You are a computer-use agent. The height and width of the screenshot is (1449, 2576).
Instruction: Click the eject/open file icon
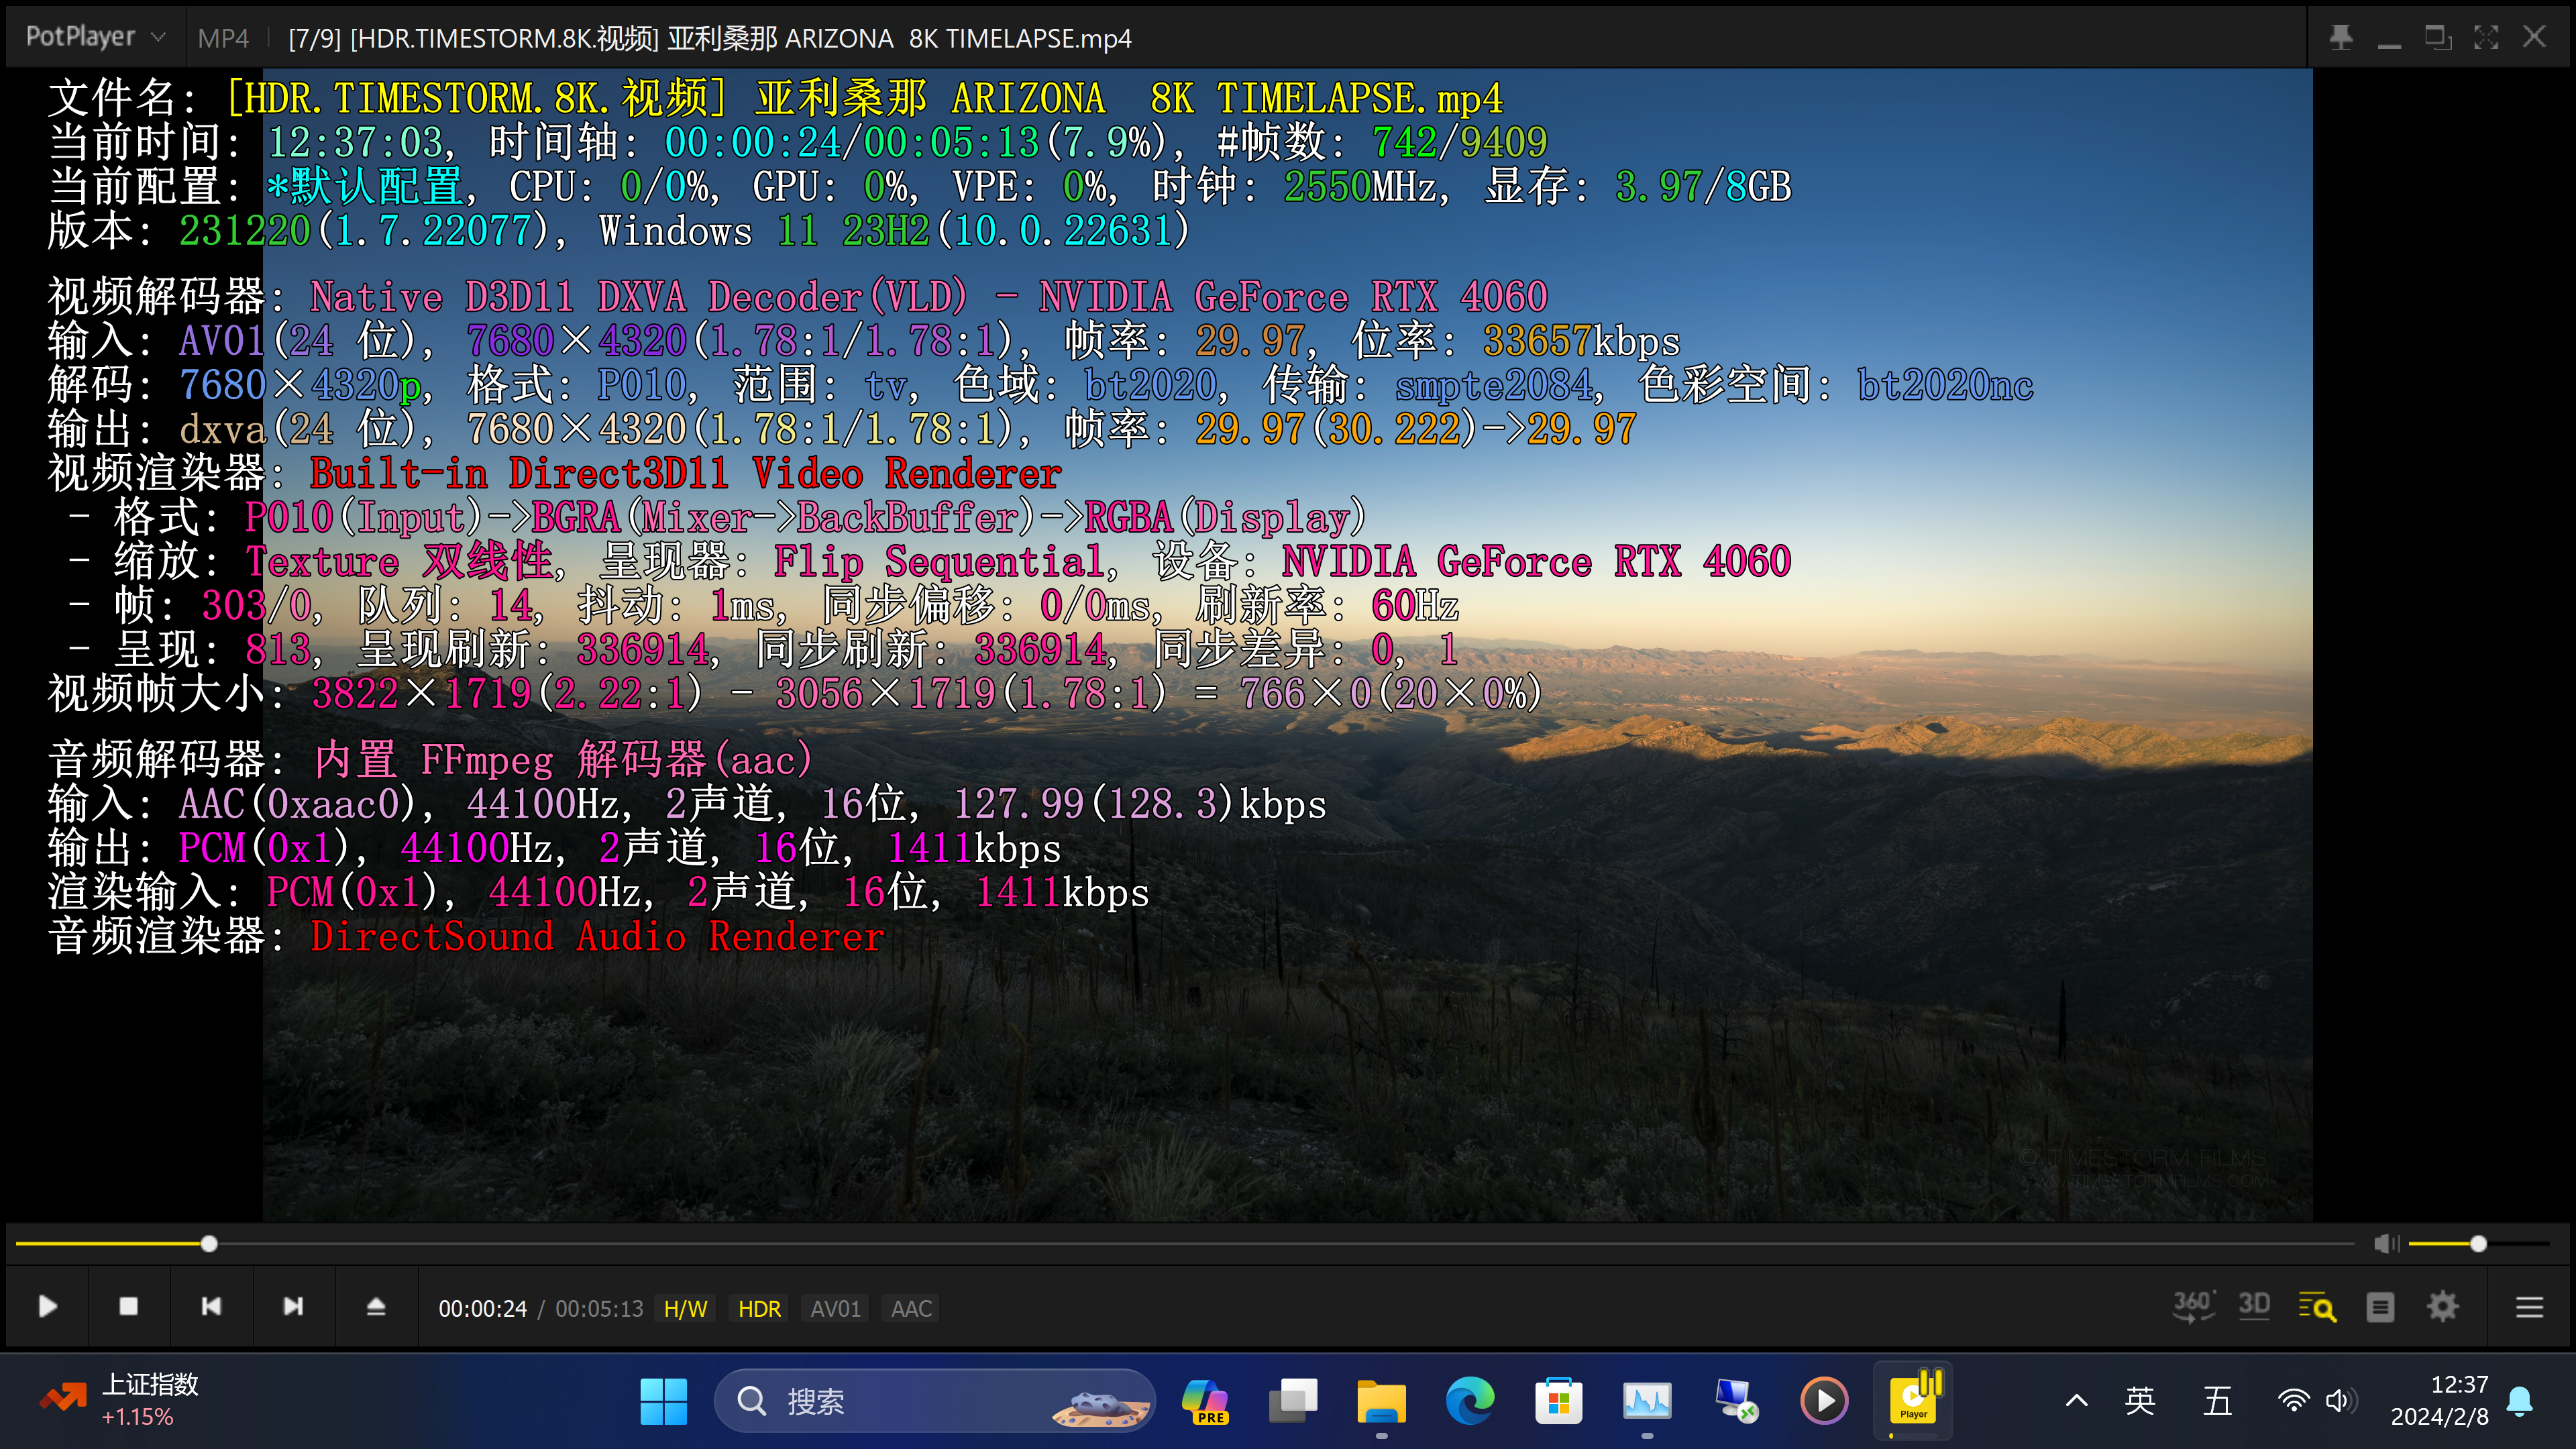click(x=376, y=1307)
